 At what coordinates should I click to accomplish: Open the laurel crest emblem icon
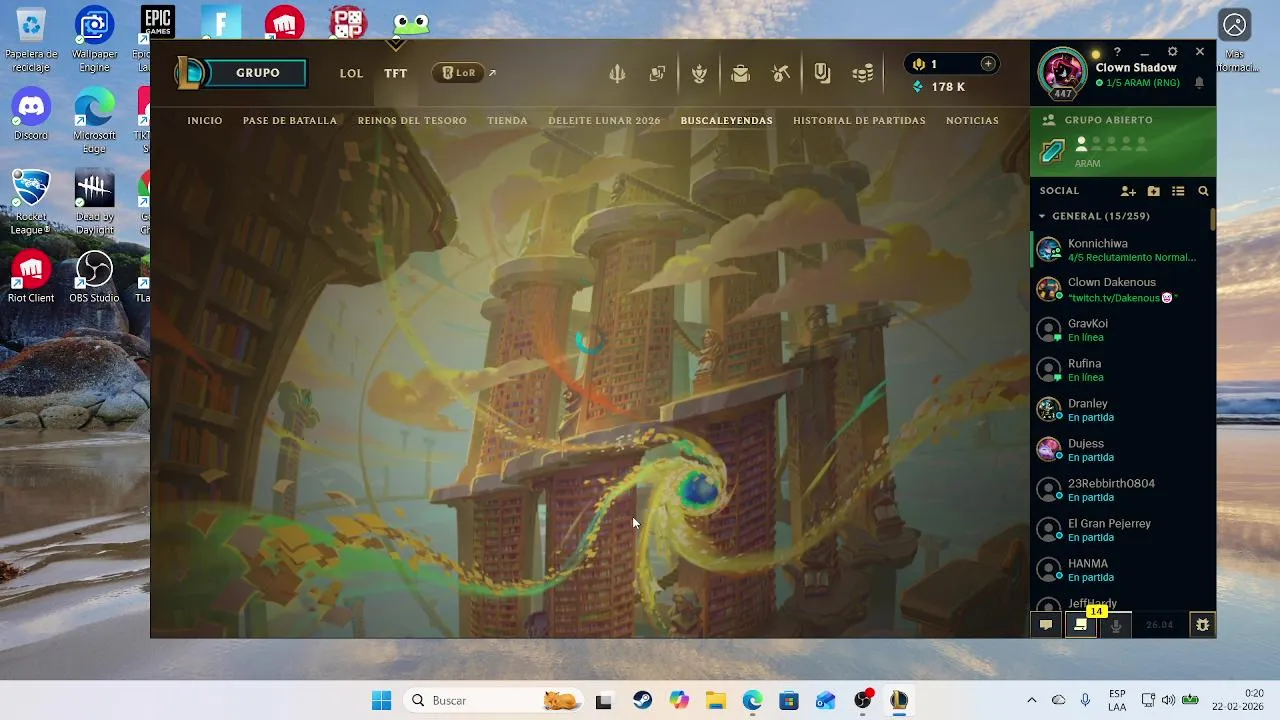coord(699,73)
